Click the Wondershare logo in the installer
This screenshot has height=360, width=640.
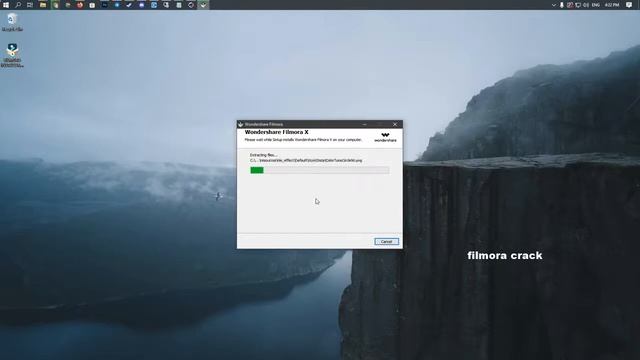385,137
